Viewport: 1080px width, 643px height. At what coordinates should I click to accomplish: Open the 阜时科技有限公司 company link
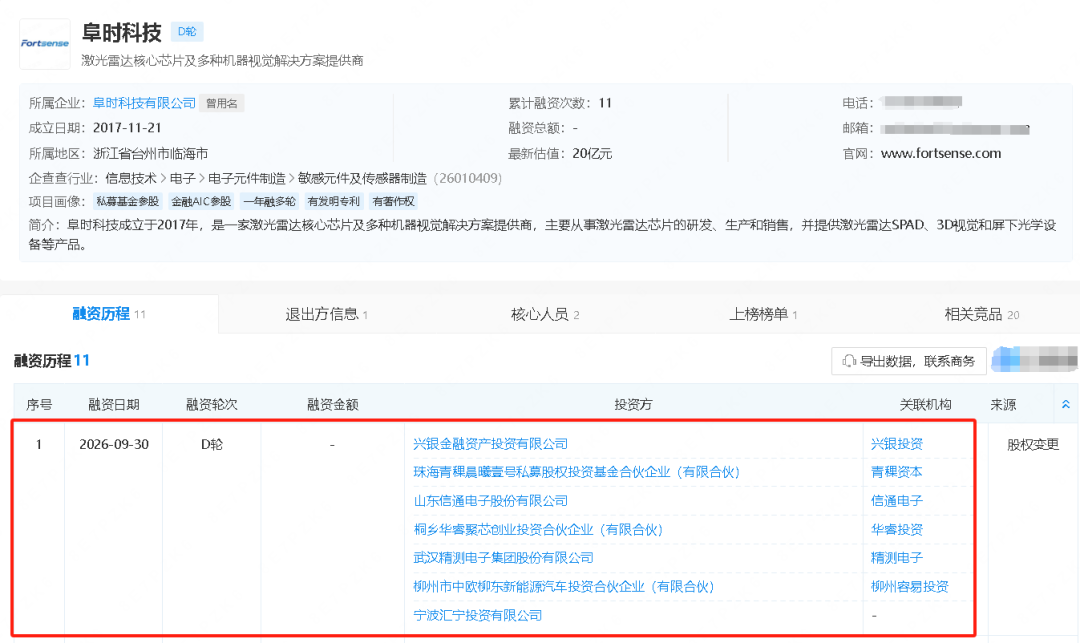click(x=145, y=103)
